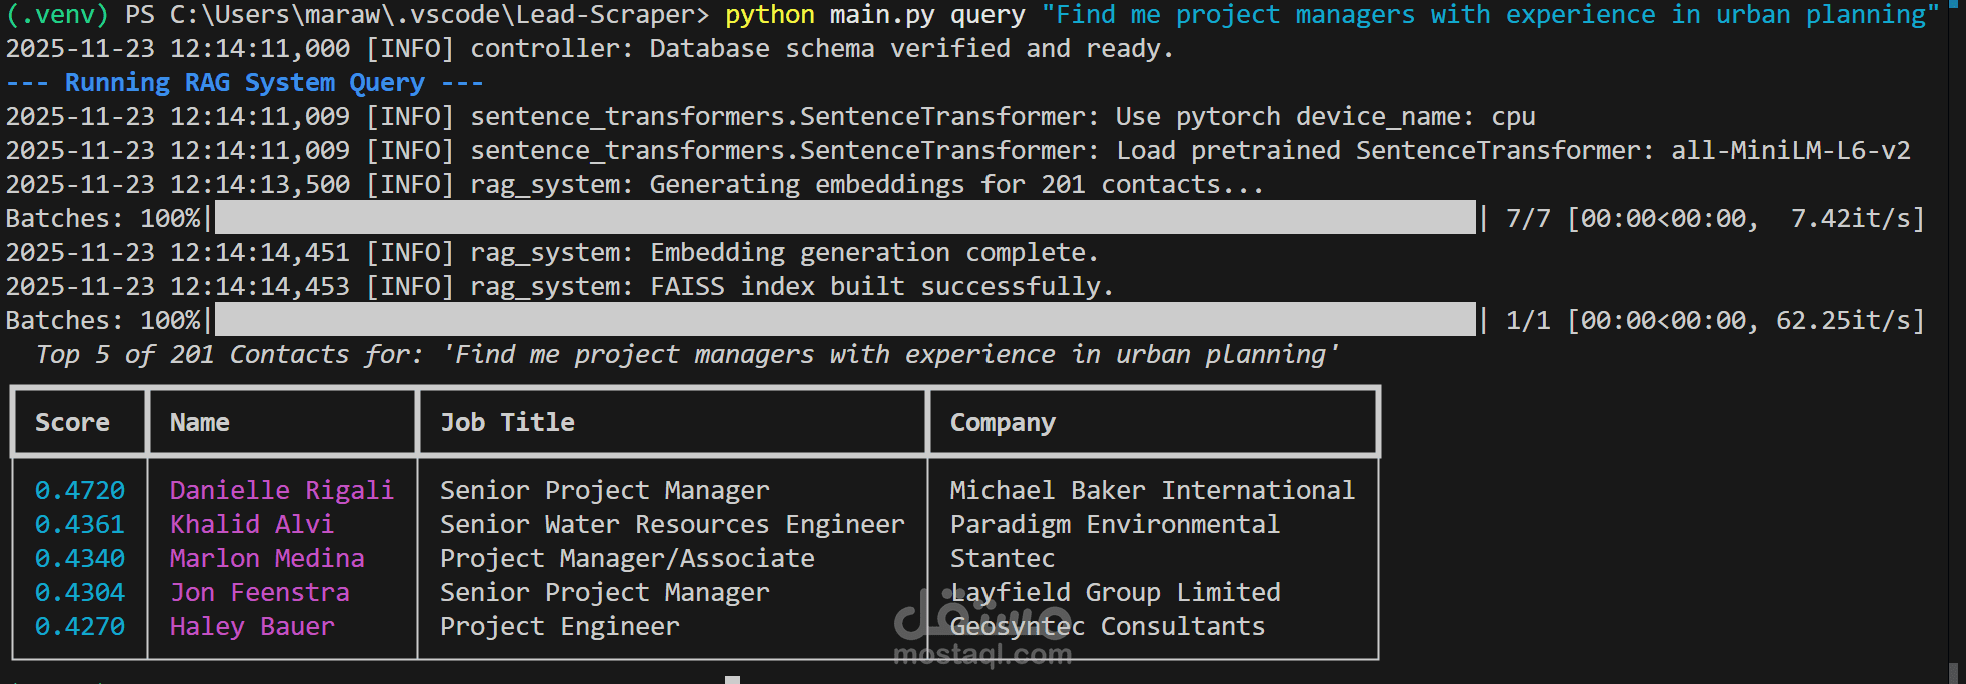Select the name Danielle Rigali

(281, 490)
